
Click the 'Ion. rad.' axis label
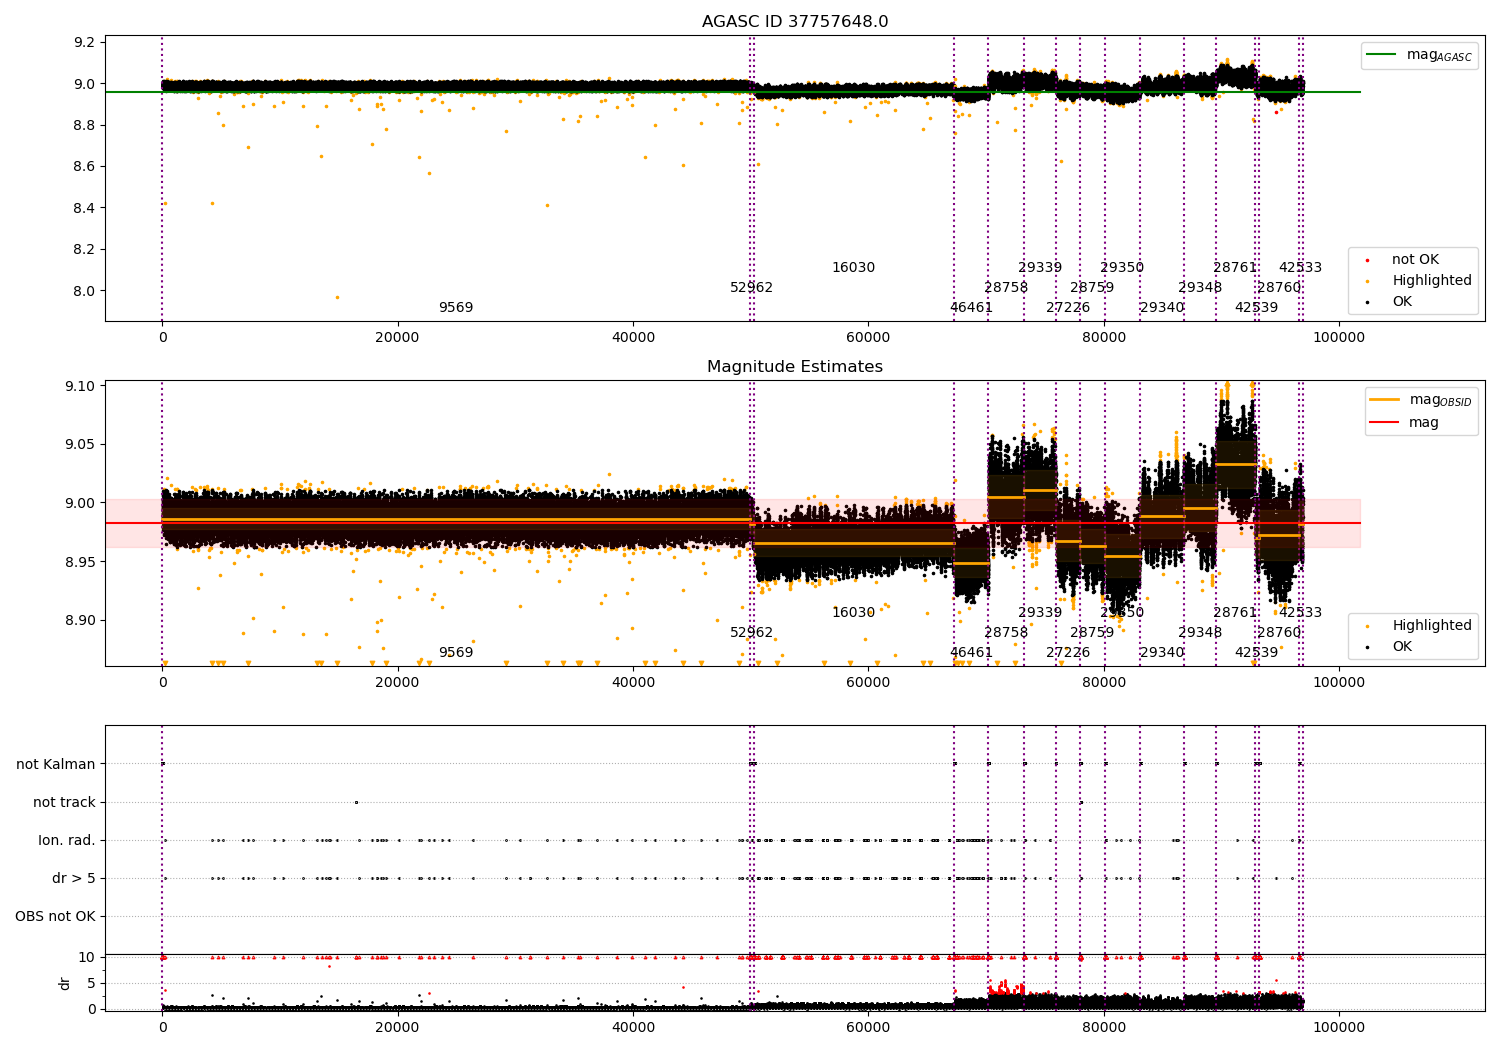pos(67,841)
